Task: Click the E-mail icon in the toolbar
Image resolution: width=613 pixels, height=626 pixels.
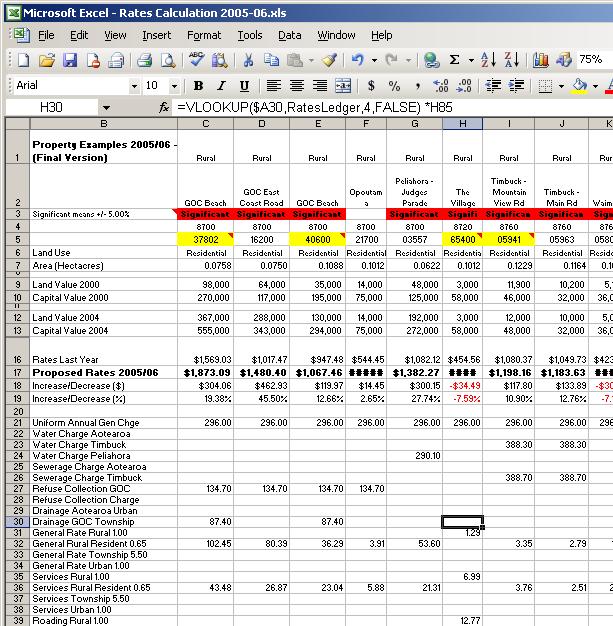Action: coord(116,60)
